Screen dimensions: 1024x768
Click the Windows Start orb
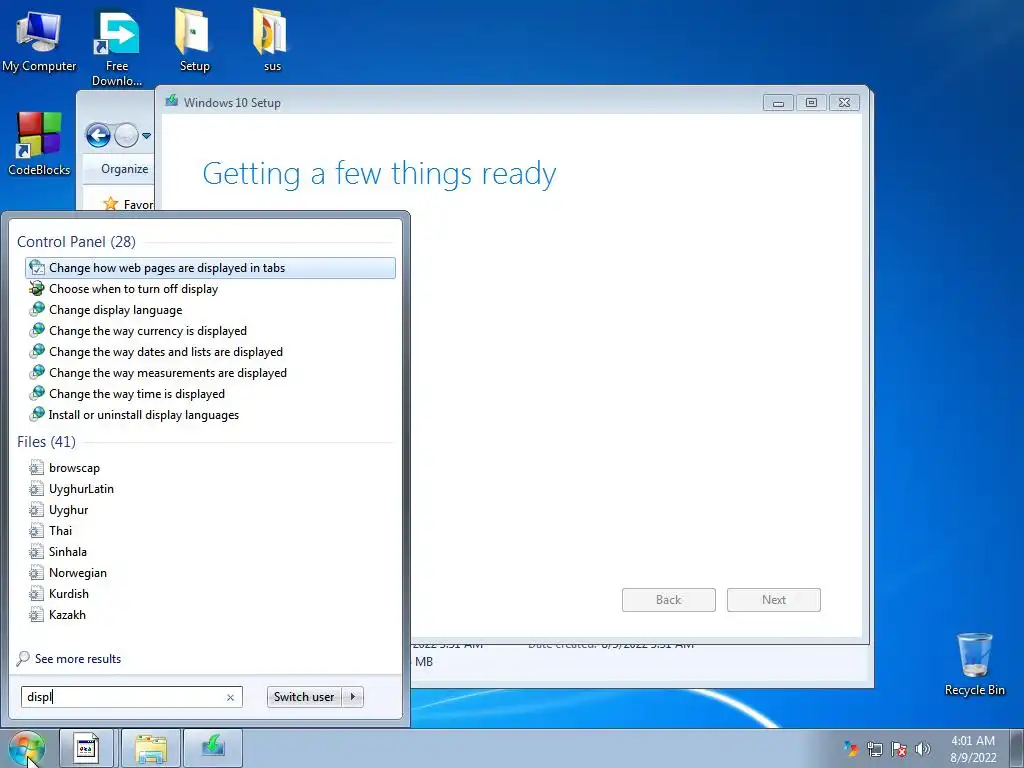pyautogui.click(x=26, y=748)
